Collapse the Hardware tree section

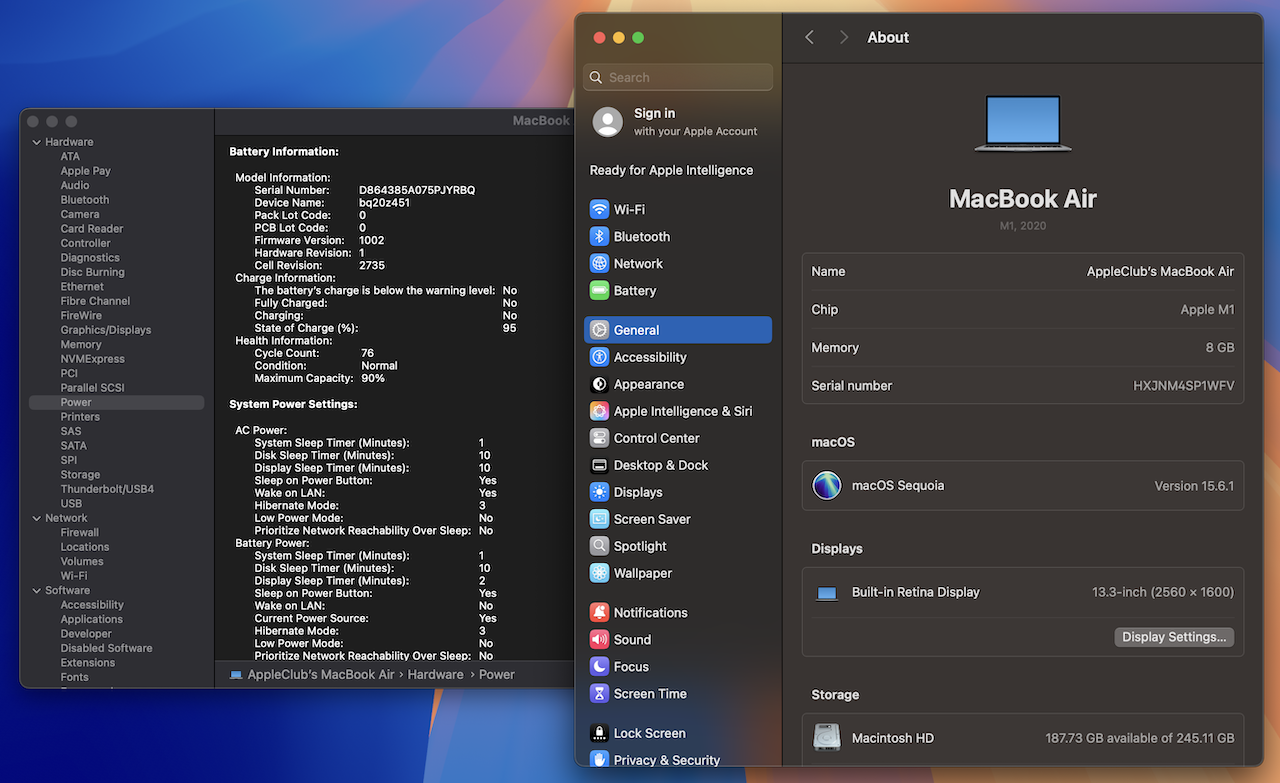pos(37,142)
